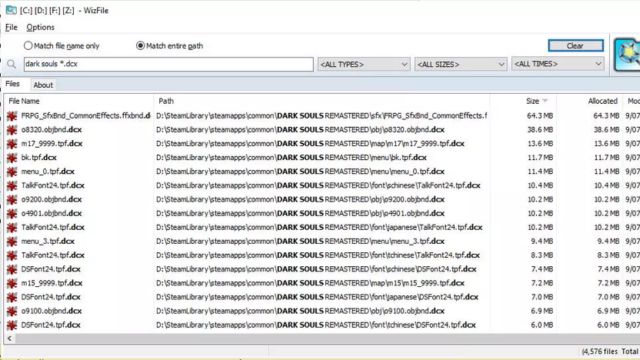Click the Size column sort arrow
640x360 pixels.
[x=545, y=101]
